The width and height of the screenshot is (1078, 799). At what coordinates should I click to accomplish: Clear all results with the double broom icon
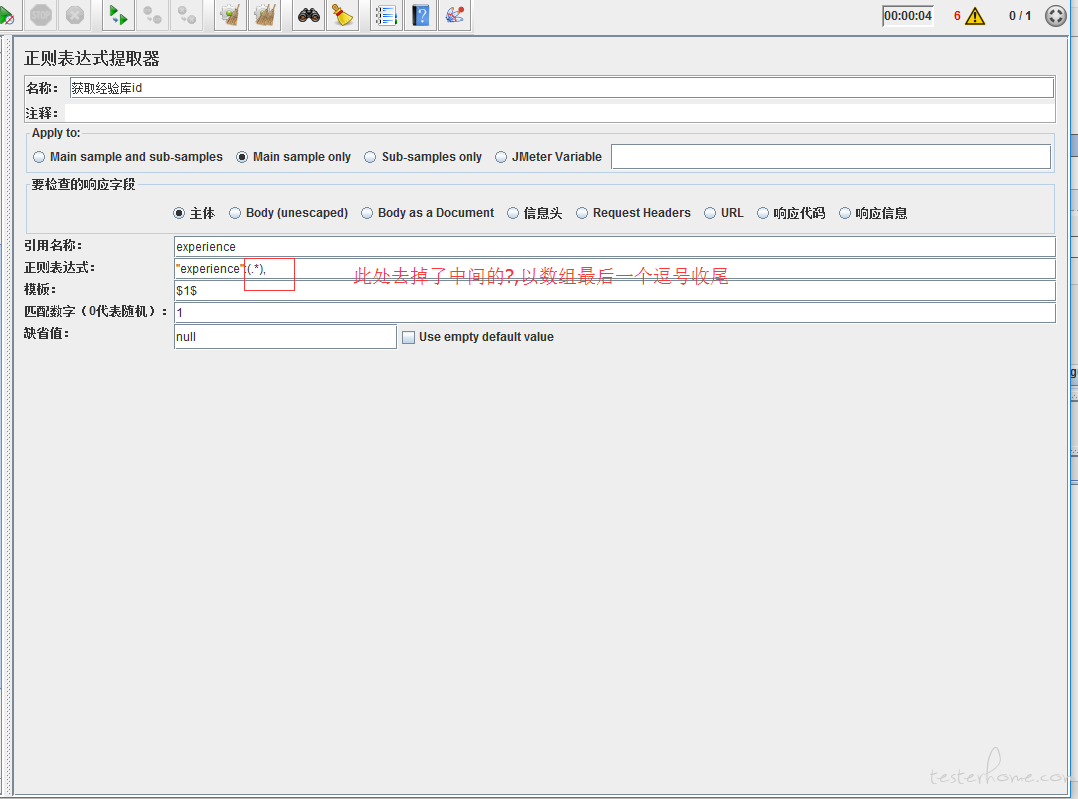[265, 15]
